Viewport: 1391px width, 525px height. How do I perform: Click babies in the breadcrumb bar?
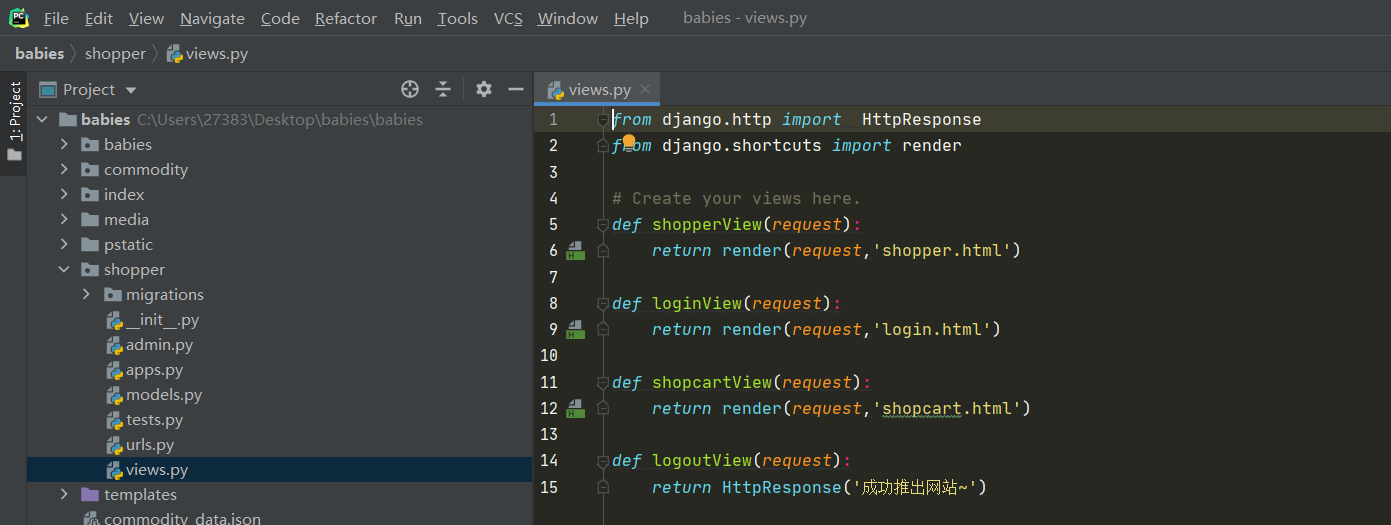(x=40, y=54)
